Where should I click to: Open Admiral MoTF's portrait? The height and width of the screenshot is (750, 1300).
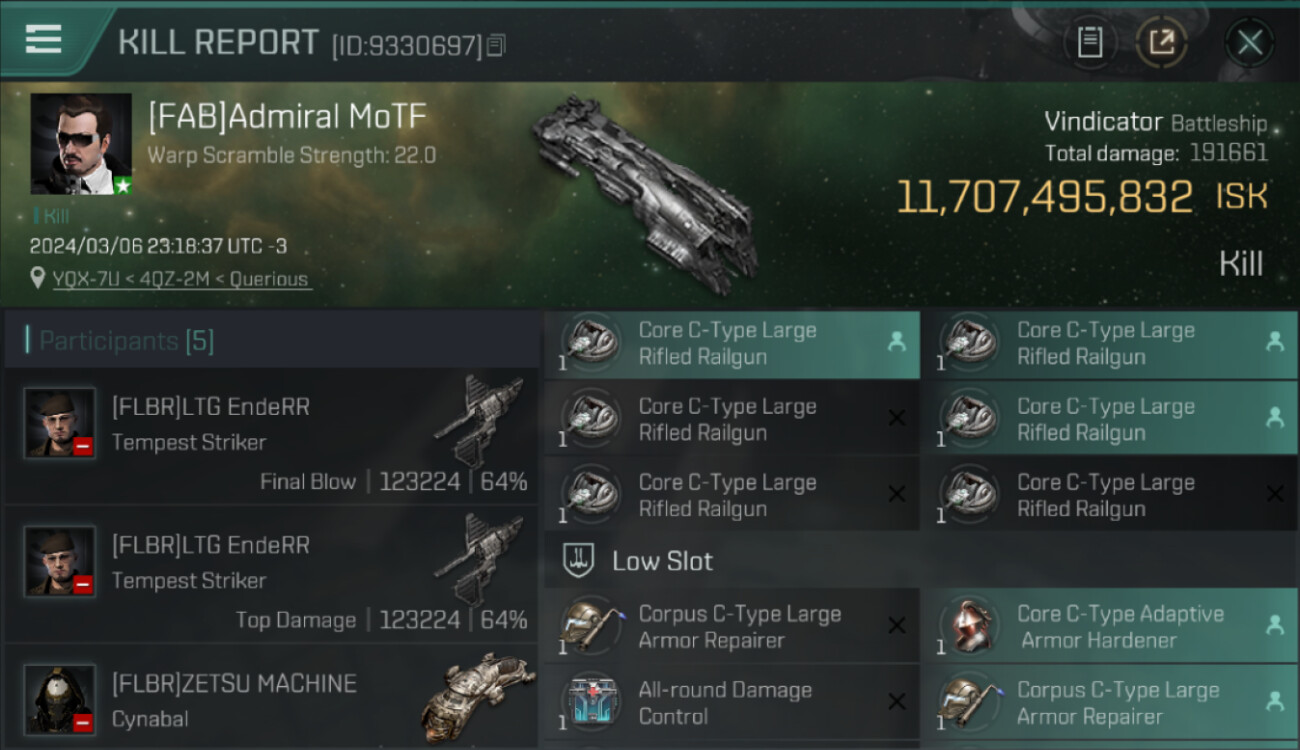pyautogui.click(x=81, y=144)
